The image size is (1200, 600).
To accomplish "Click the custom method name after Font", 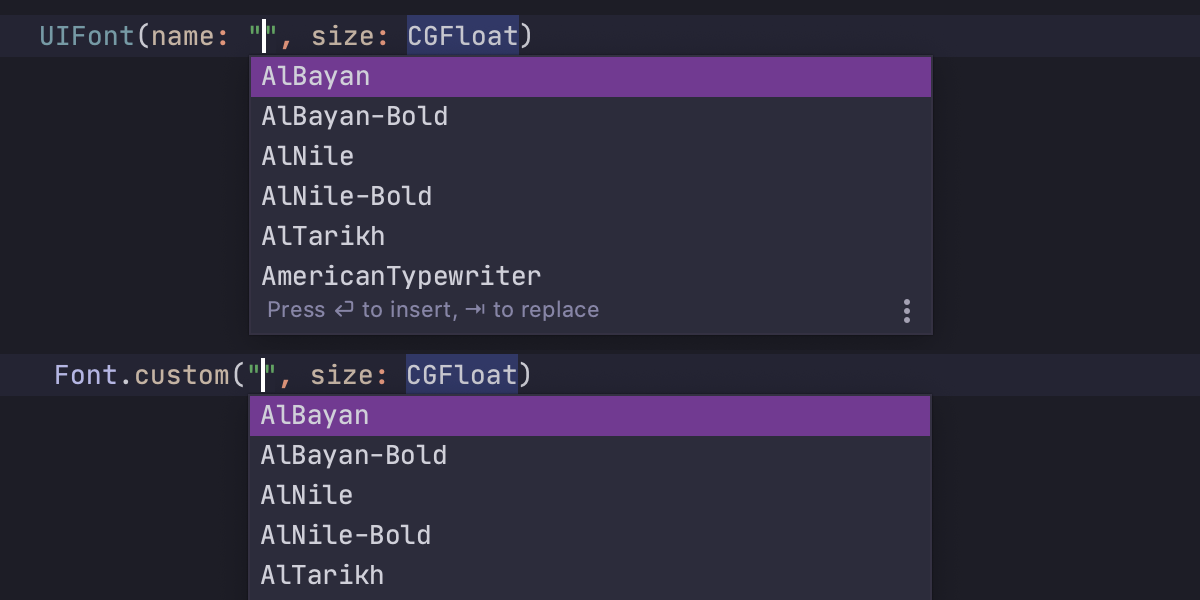I will pyautogui.click(x=182, y=376).
